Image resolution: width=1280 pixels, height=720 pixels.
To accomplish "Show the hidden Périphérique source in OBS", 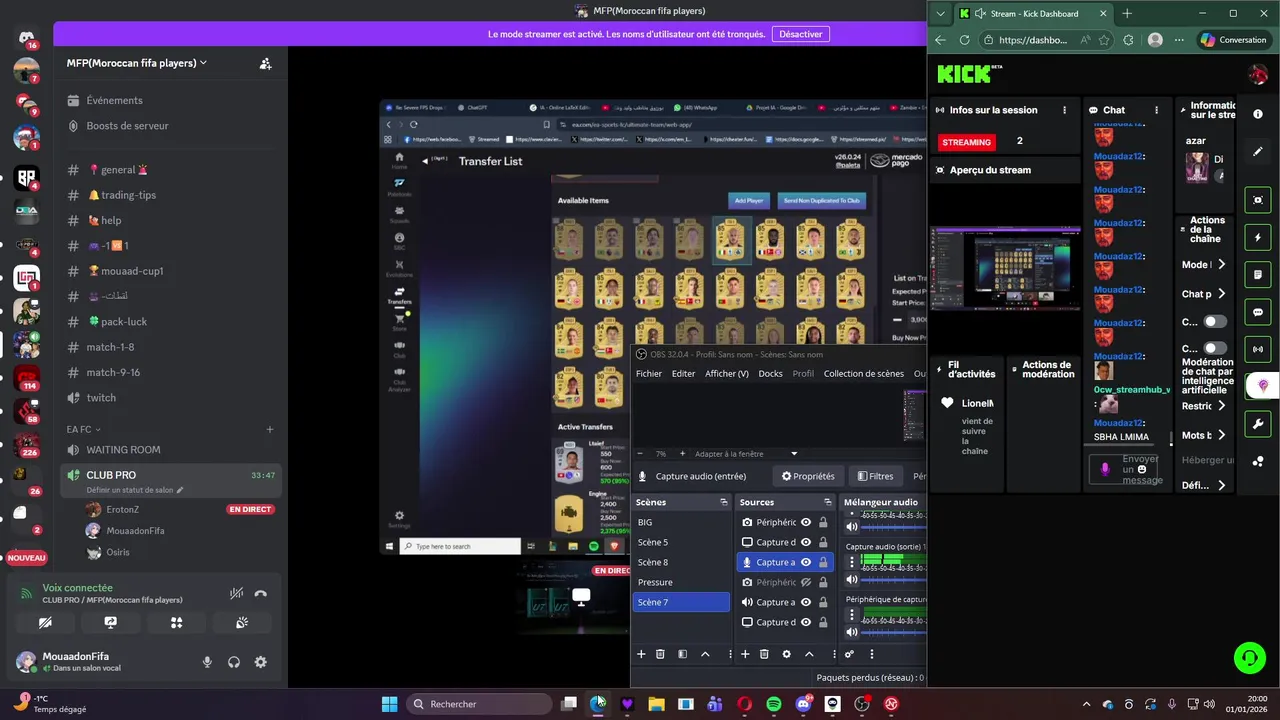I will tap(806, 582).
